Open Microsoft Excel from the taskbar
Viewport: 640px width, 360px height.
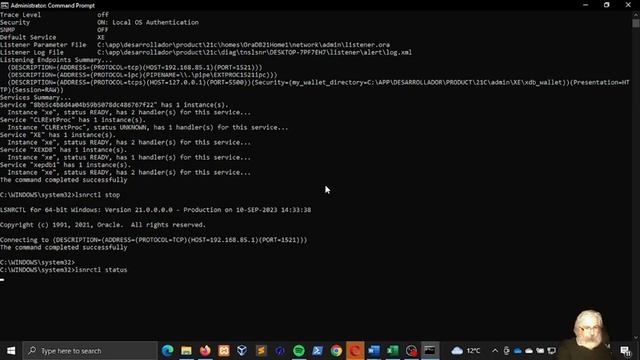tap(393, 351)
